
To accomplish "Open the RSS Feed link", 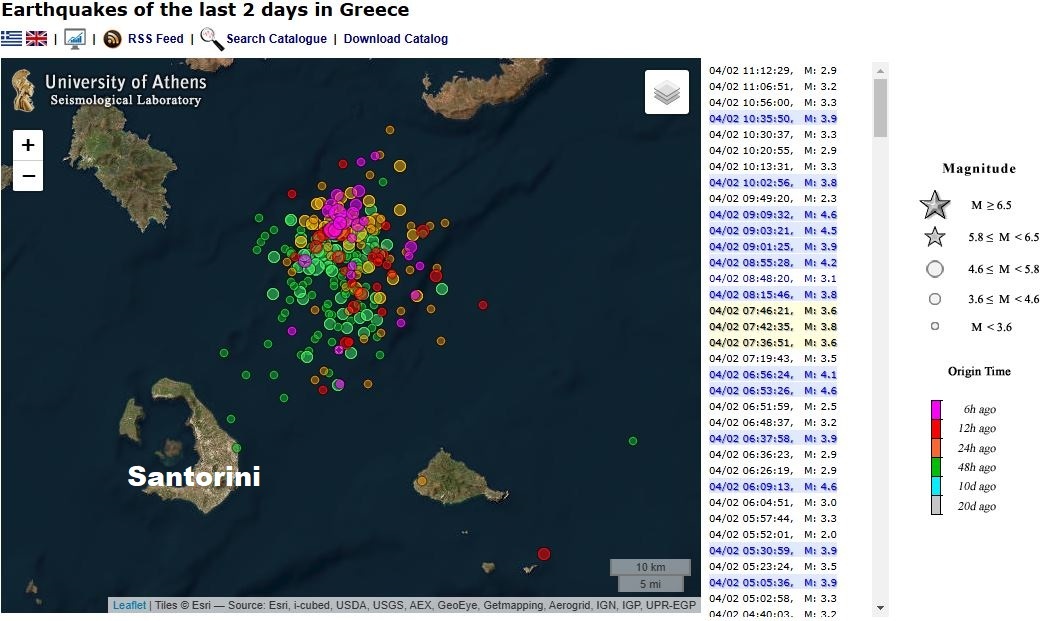I will (156, 39).
